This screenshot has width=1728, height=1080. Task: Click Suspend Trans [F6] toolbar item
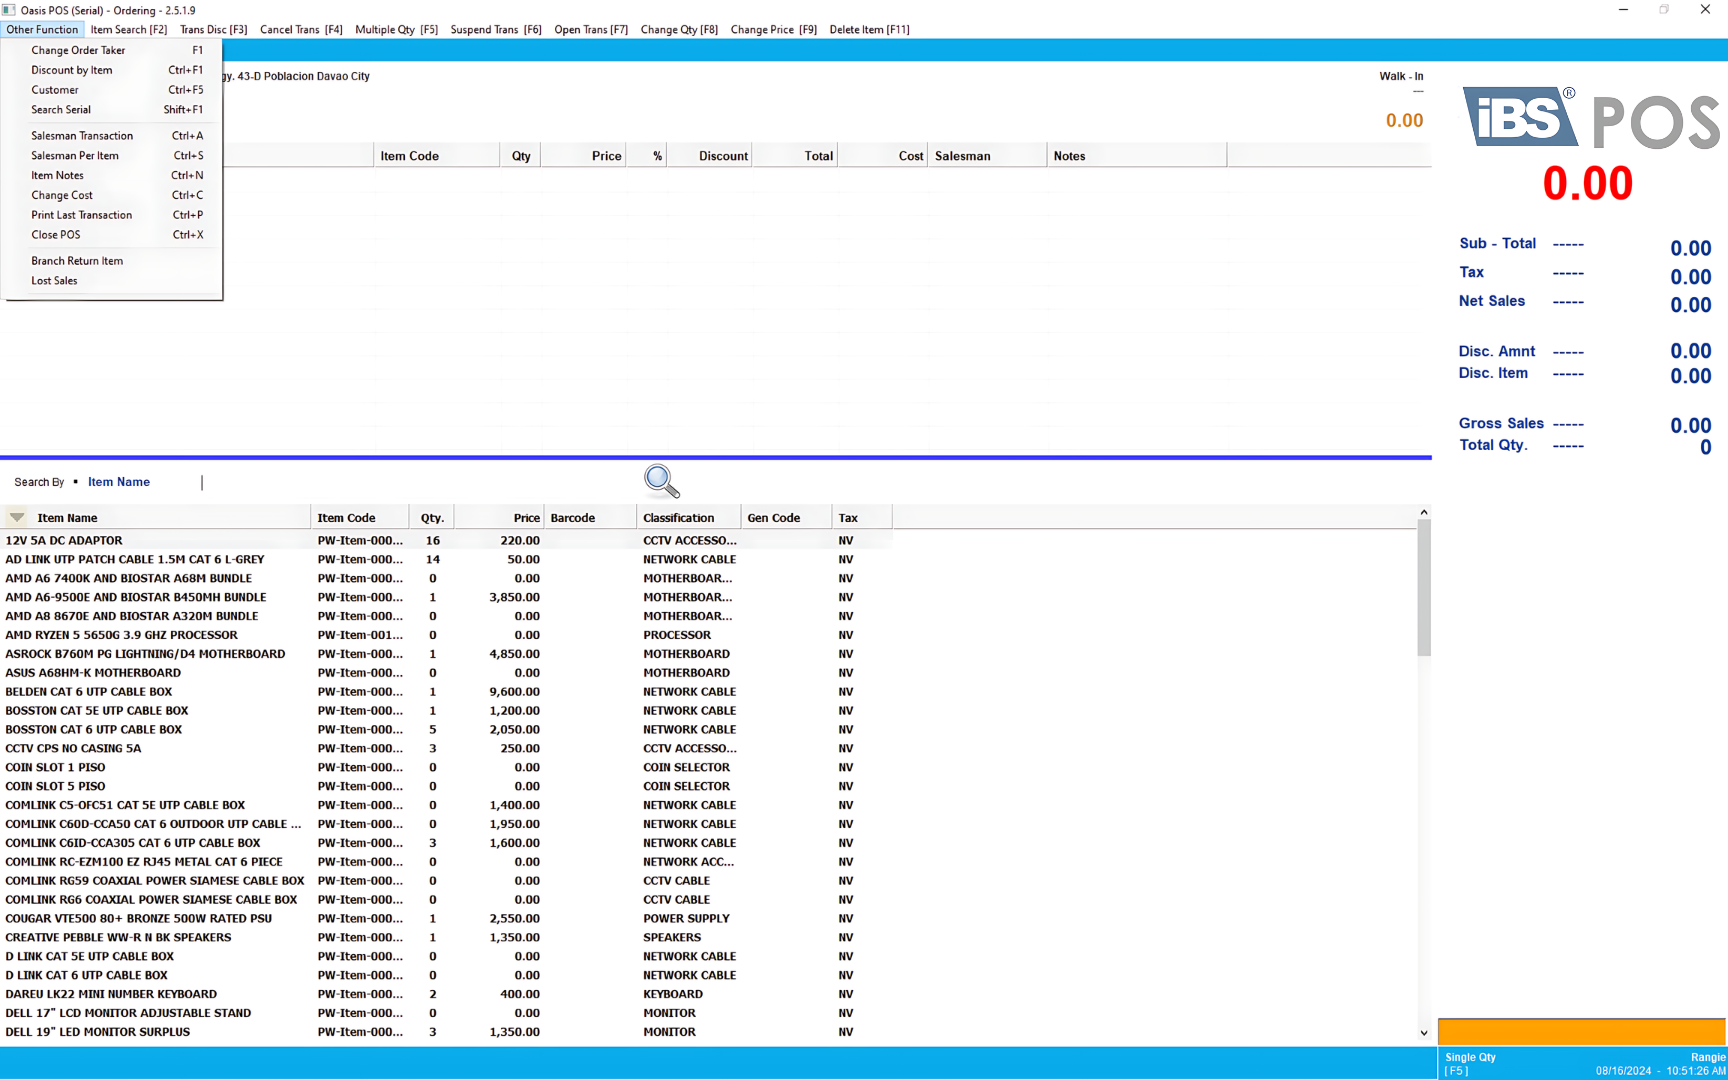click(x=495, y=30)
